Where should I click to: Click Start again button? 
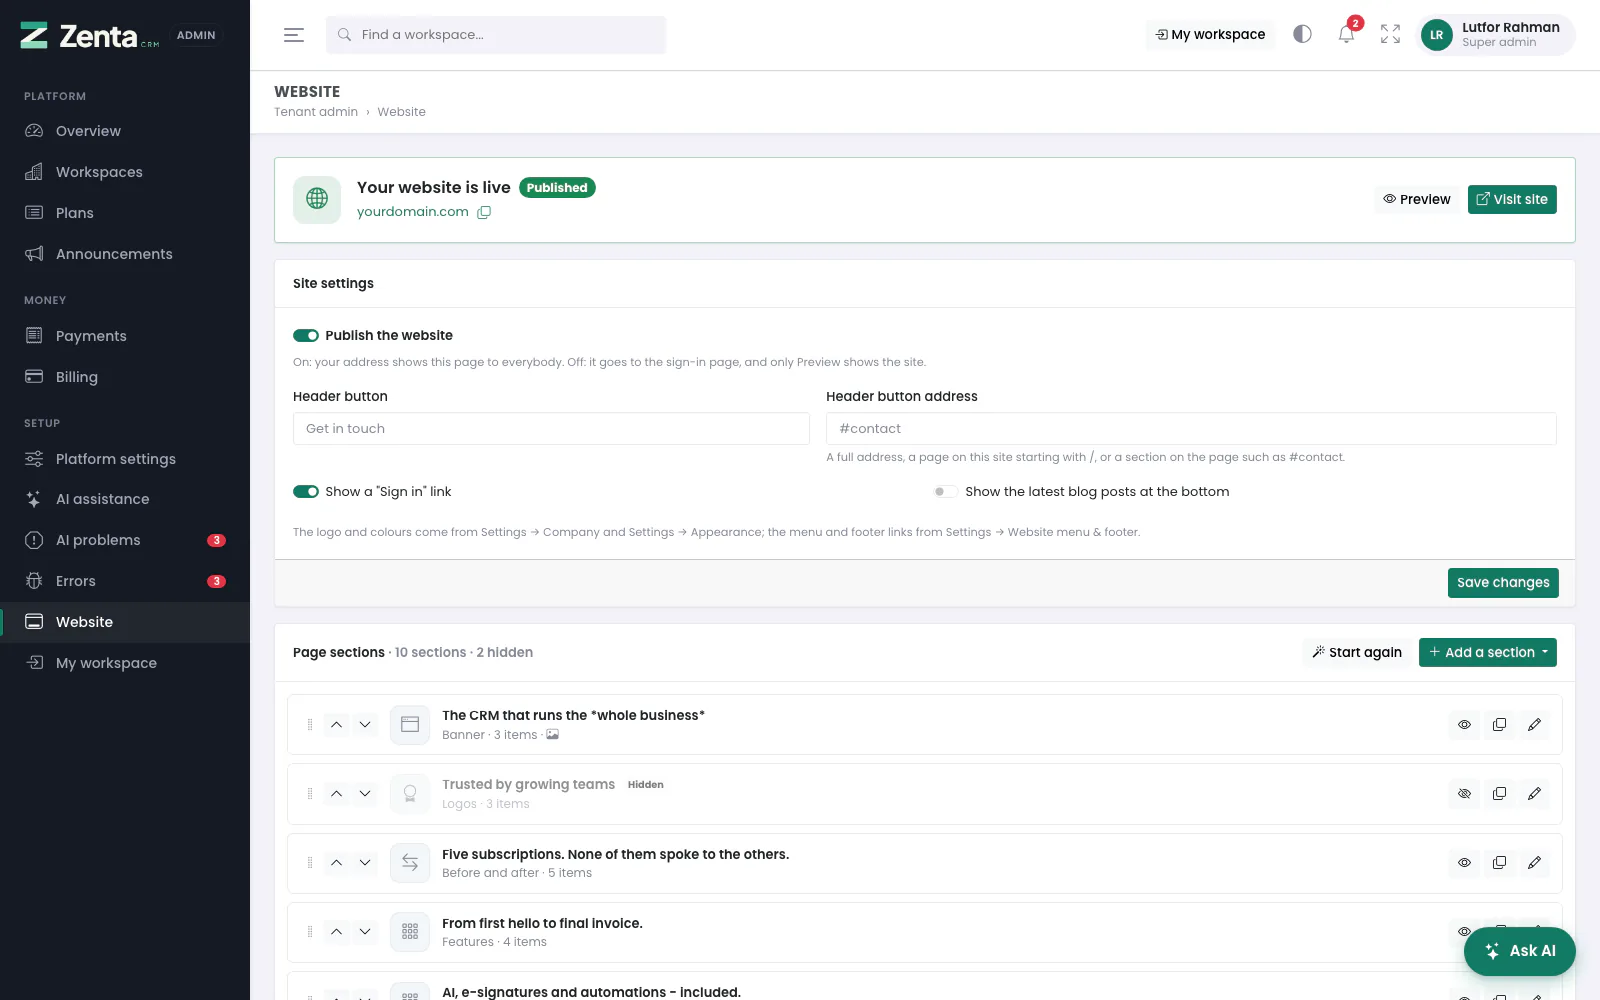click(1358, 653)
